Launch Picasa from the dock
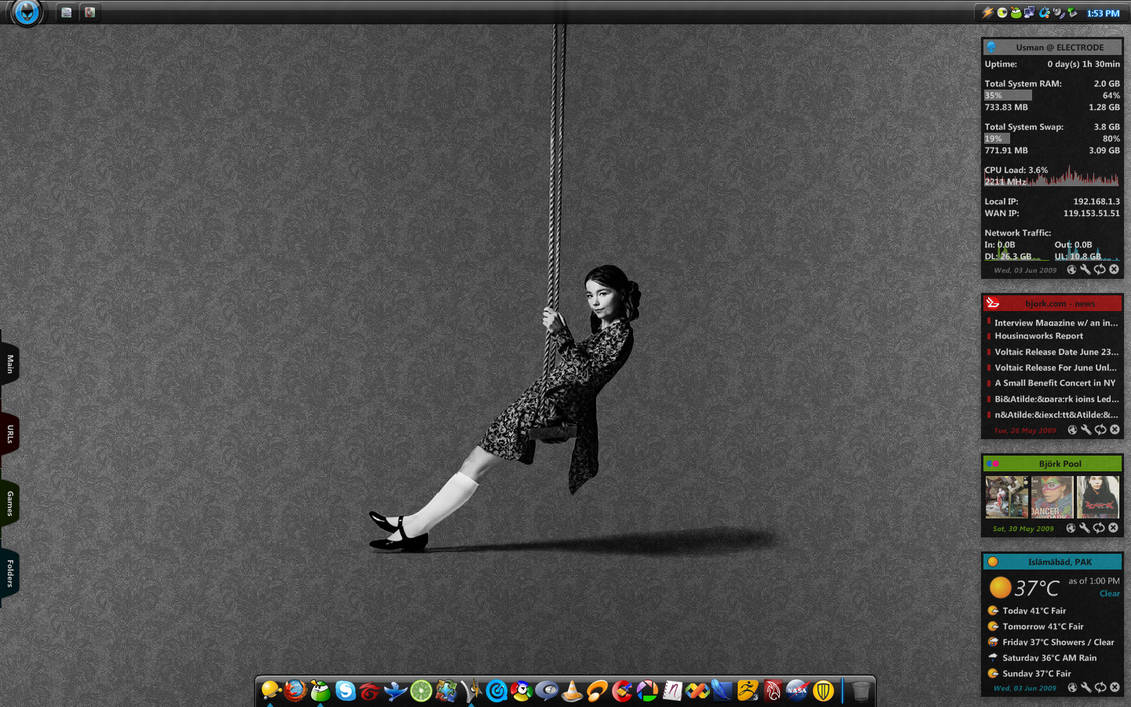1131x707 pixels. pyautogui.click(x=648, y=691)
